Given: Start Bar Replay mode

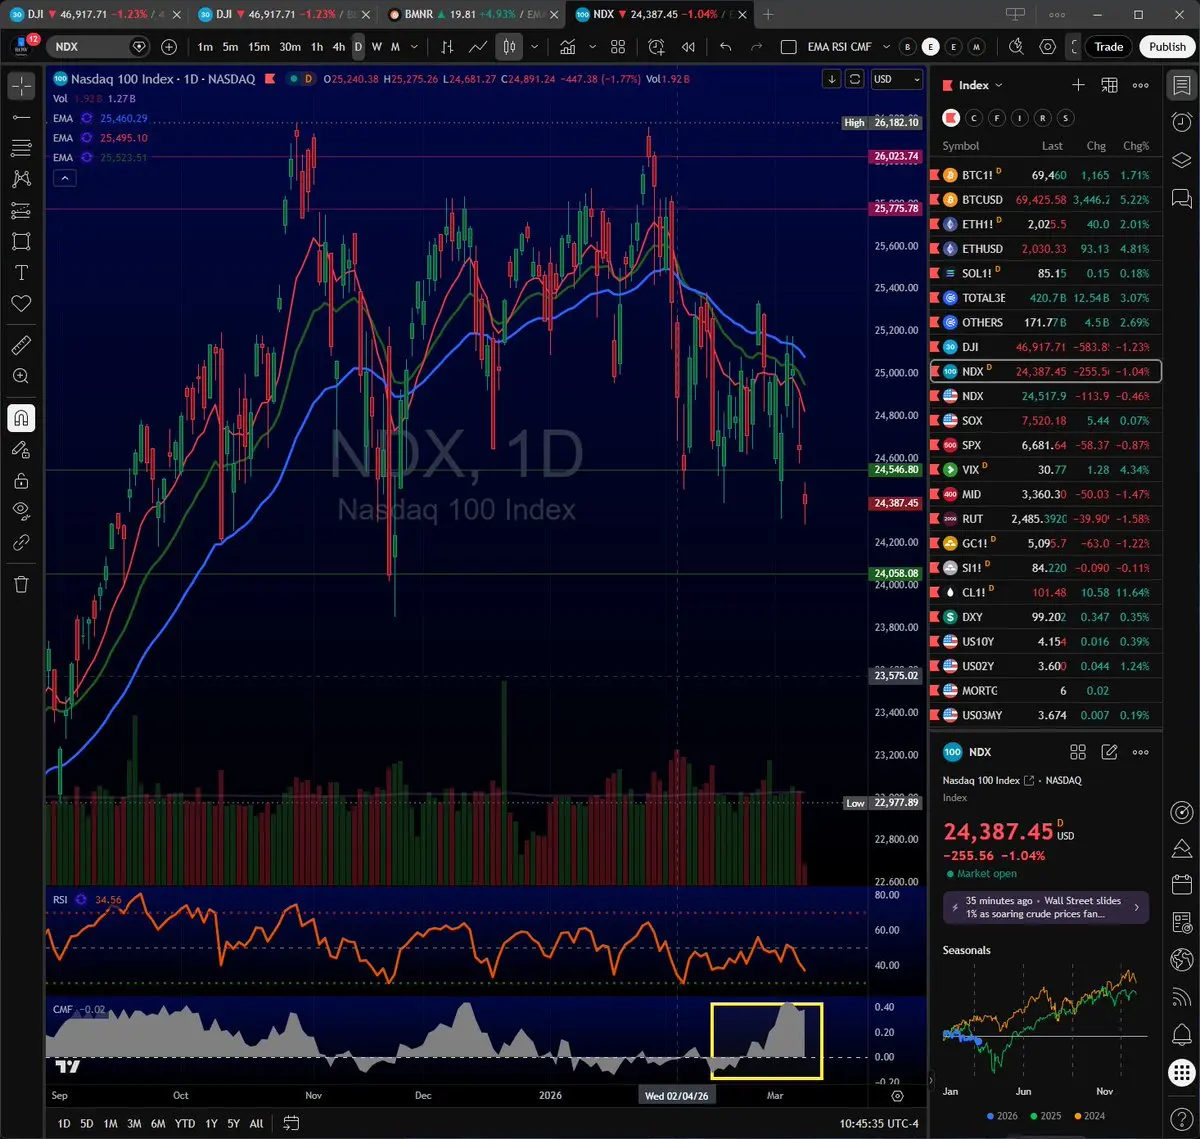Looking at the screenshot, I should (x=688, y=47).
